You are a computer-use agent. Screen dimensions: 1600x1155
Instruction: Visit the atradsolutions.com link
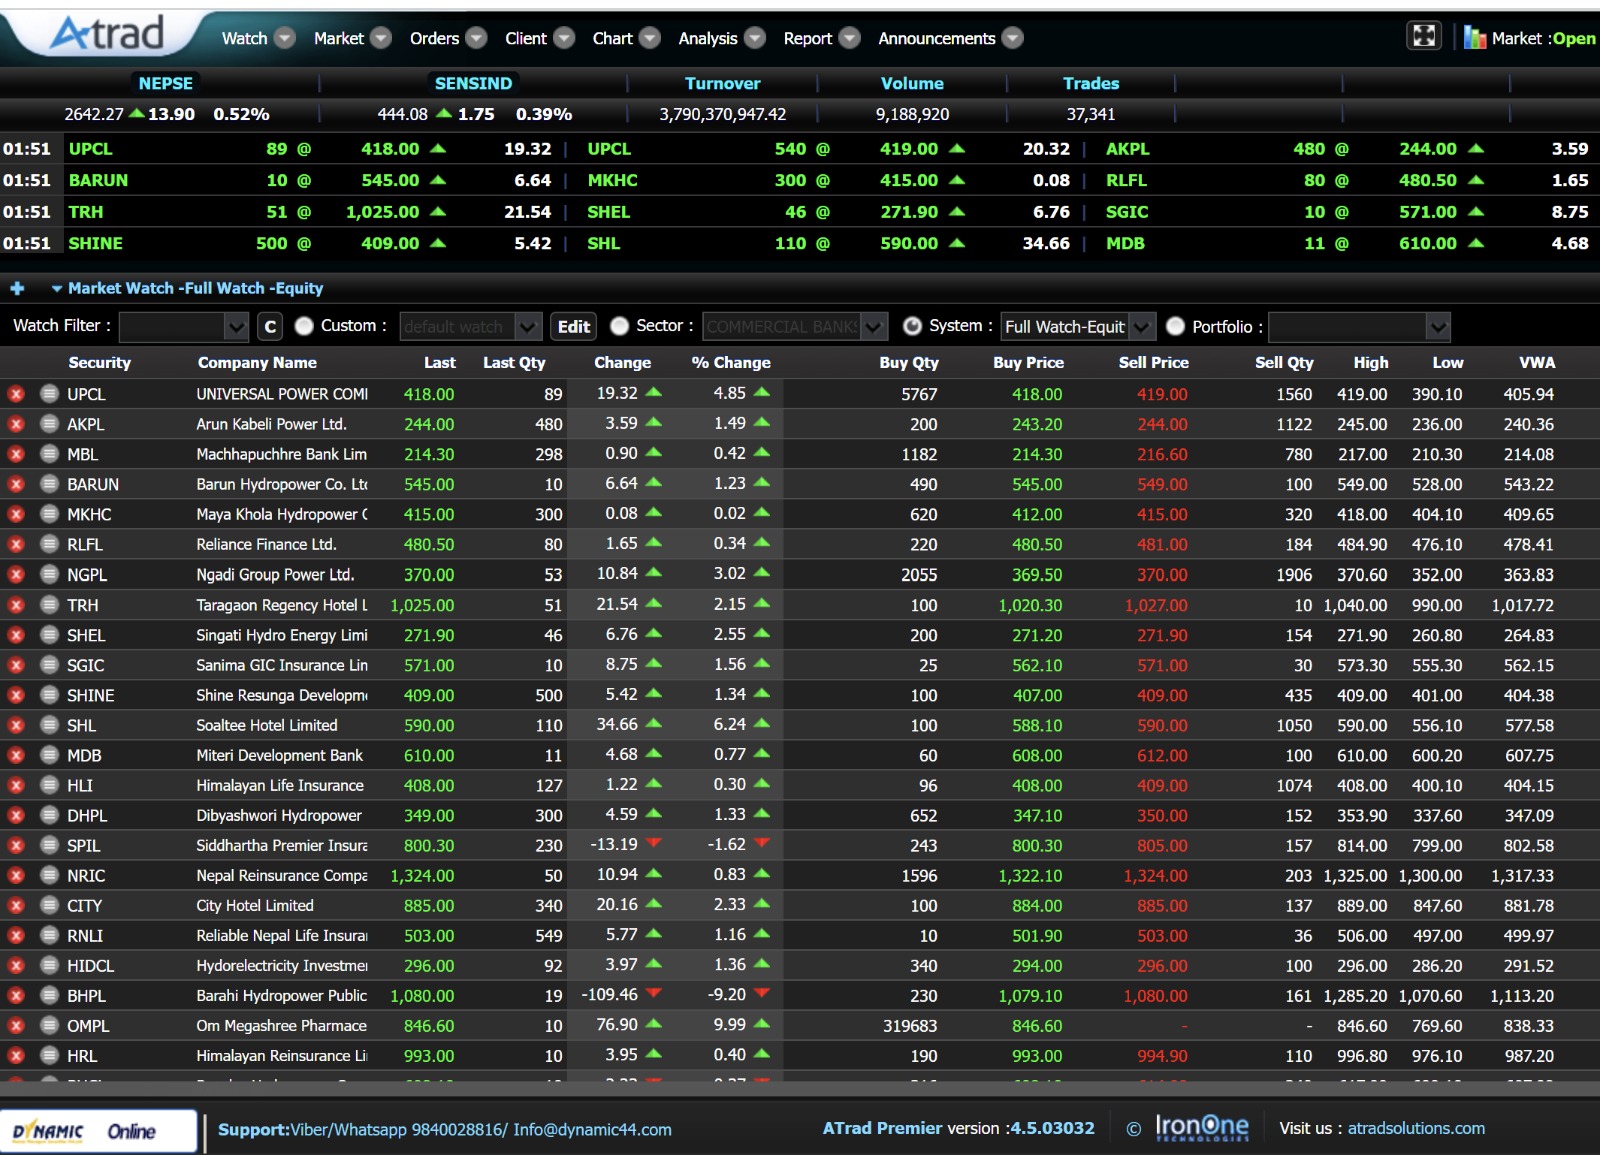click(1416, 1128)
